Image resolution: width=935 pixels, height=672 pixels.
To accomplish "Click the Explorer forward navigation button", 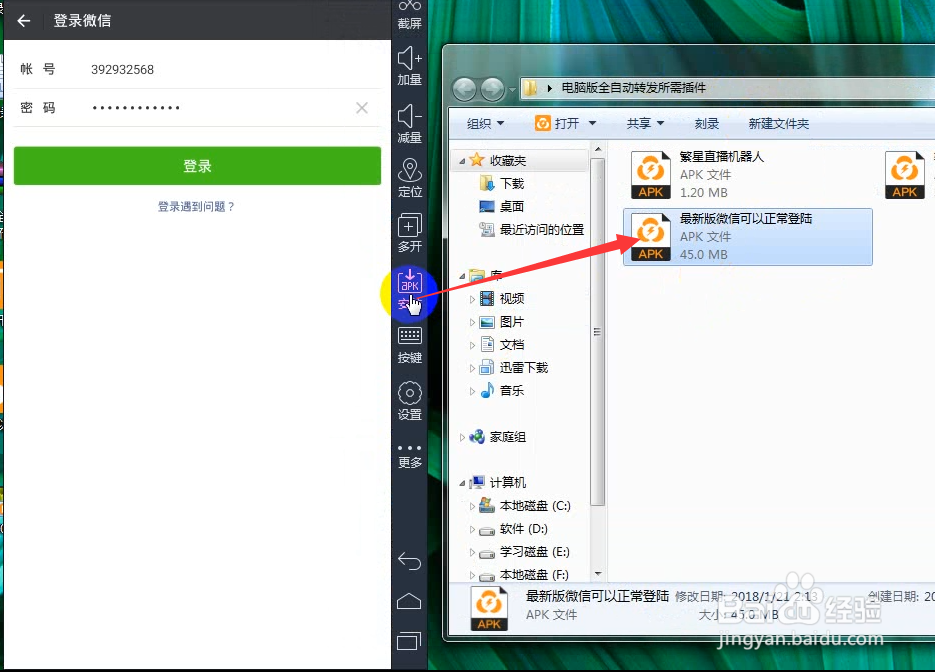I will click(x=492, y=89).
